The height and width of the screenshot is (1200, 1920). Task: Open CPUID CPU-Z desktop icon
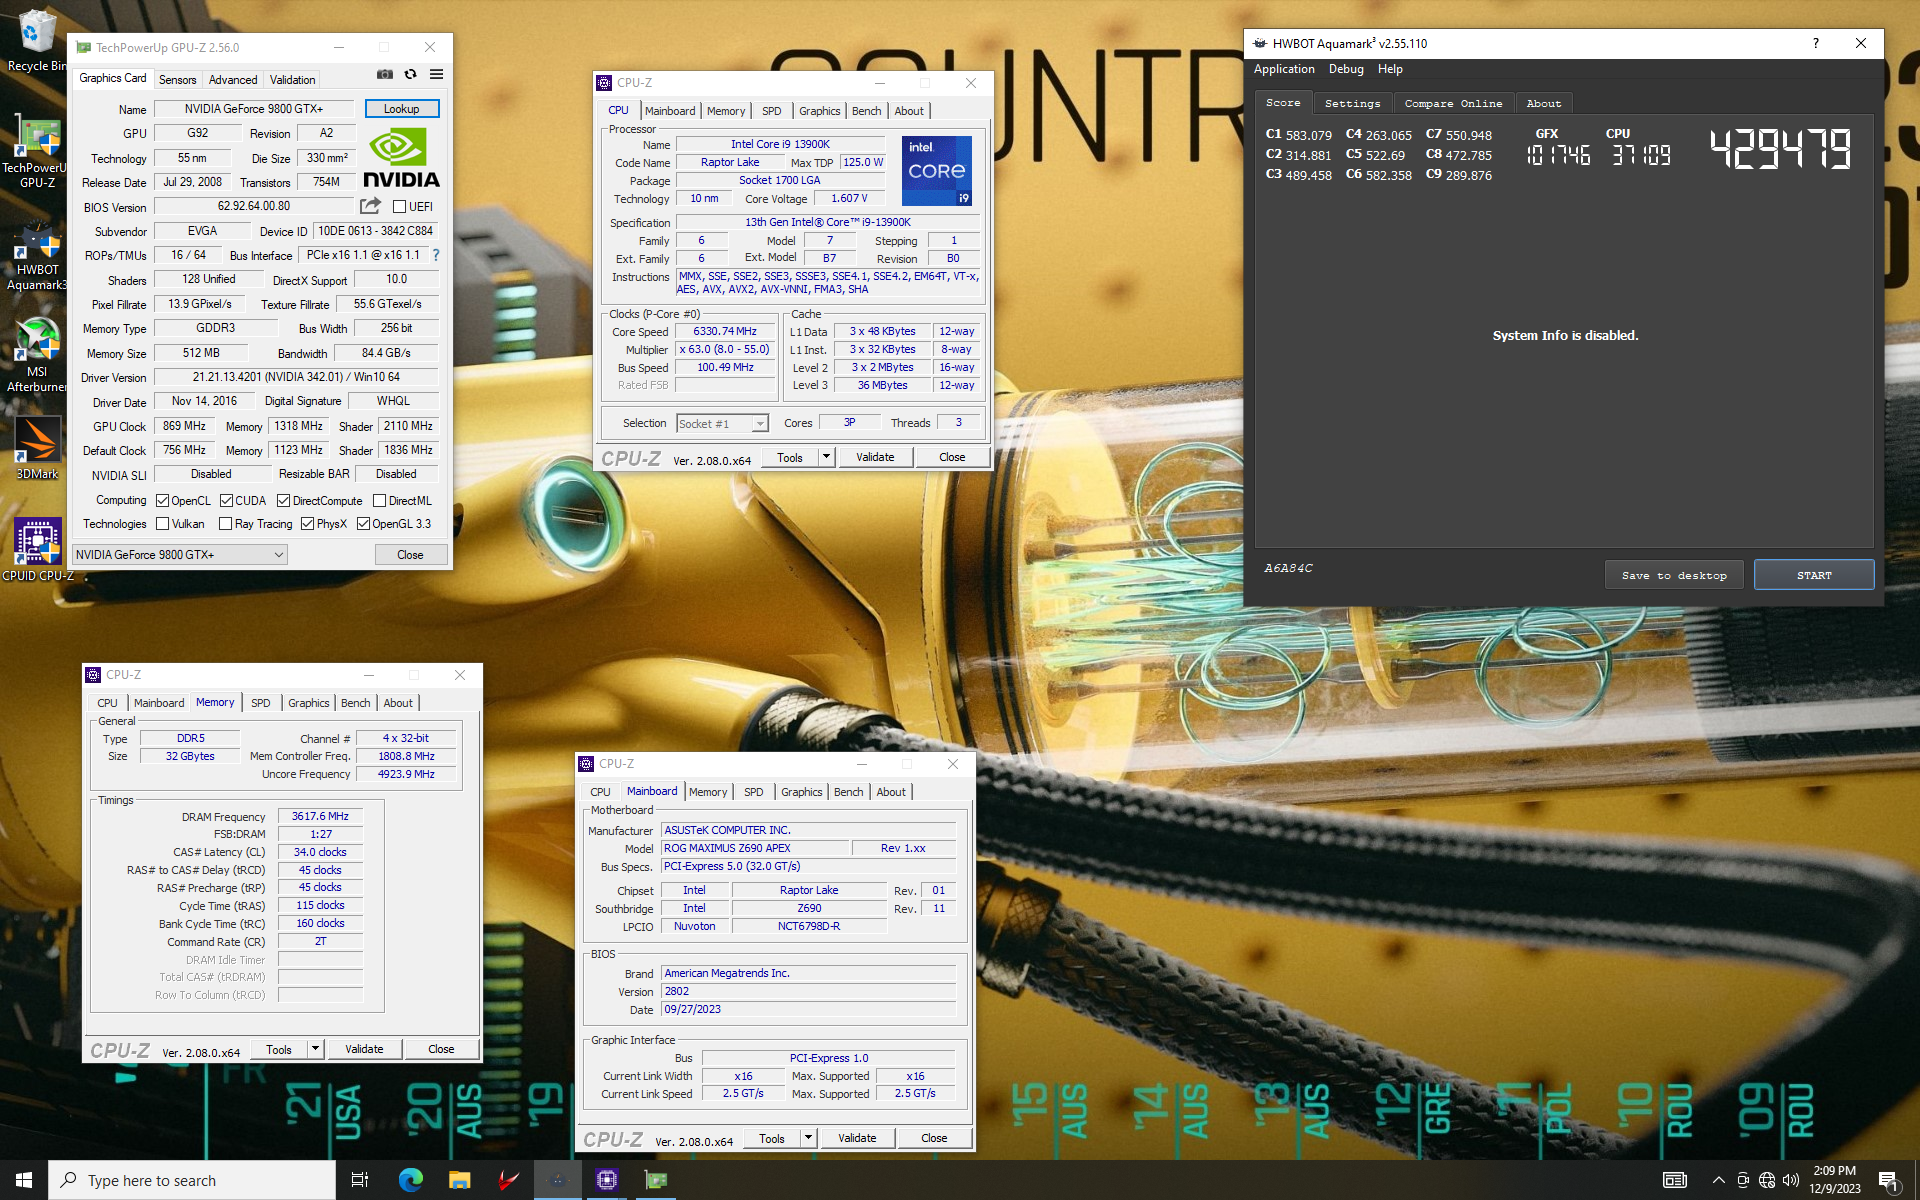click(x=37, y=549)
